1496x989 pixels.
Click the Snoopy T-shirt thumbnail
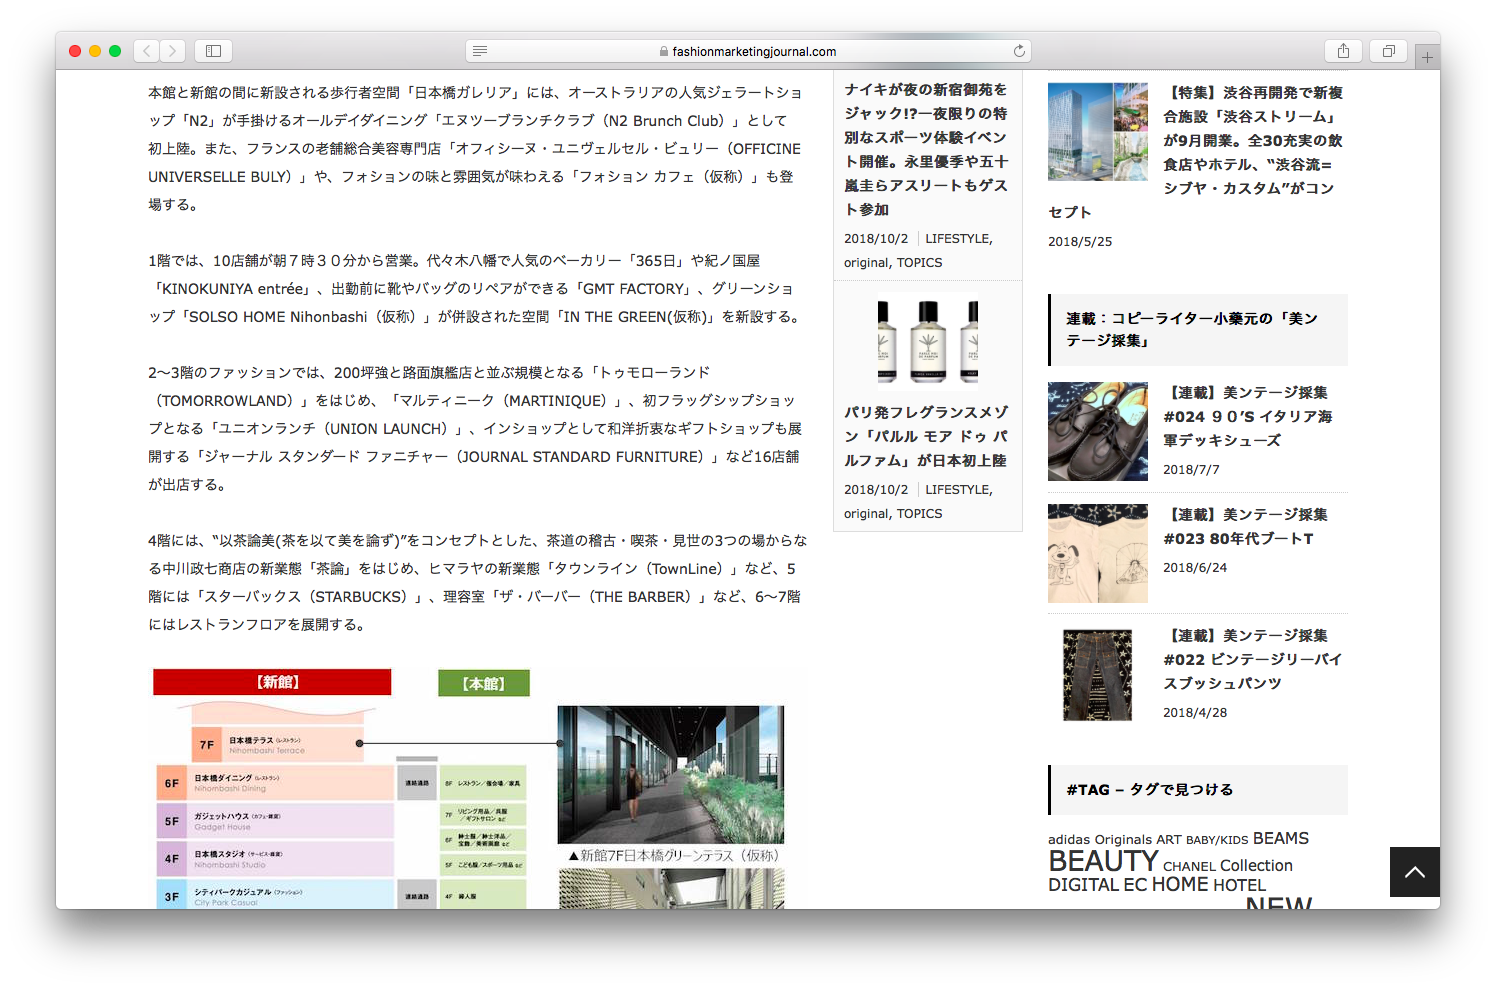click(x=1098, y=553)
